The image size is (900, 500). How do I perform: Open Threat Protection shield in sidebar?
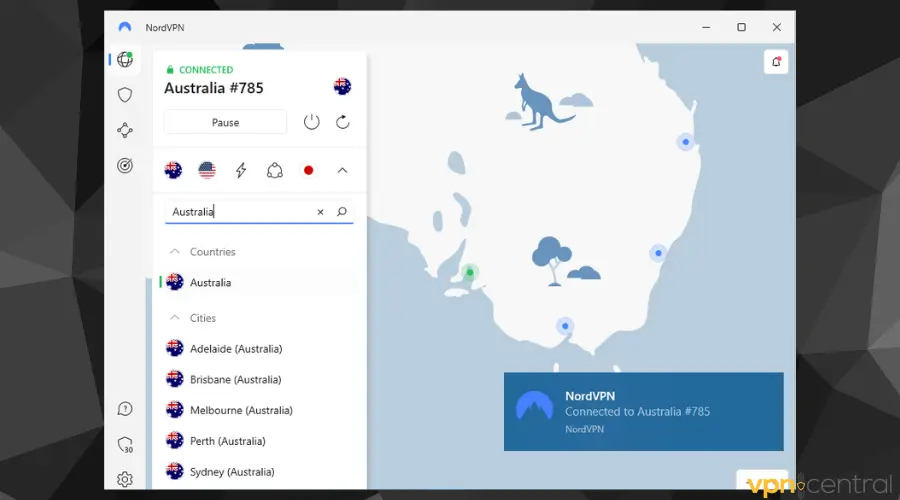tap(125, 95)
